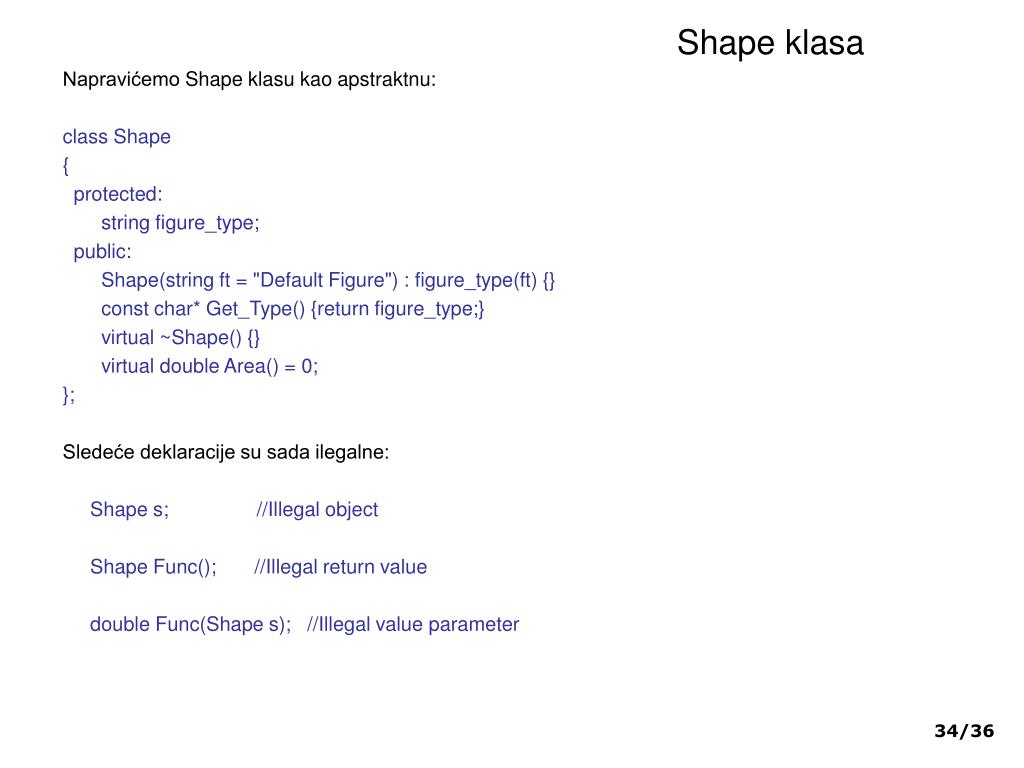Viewport: 1024px width, 768px height.
Task: Select the "Shape Func();" declaration
Action: tap(153, 567)
